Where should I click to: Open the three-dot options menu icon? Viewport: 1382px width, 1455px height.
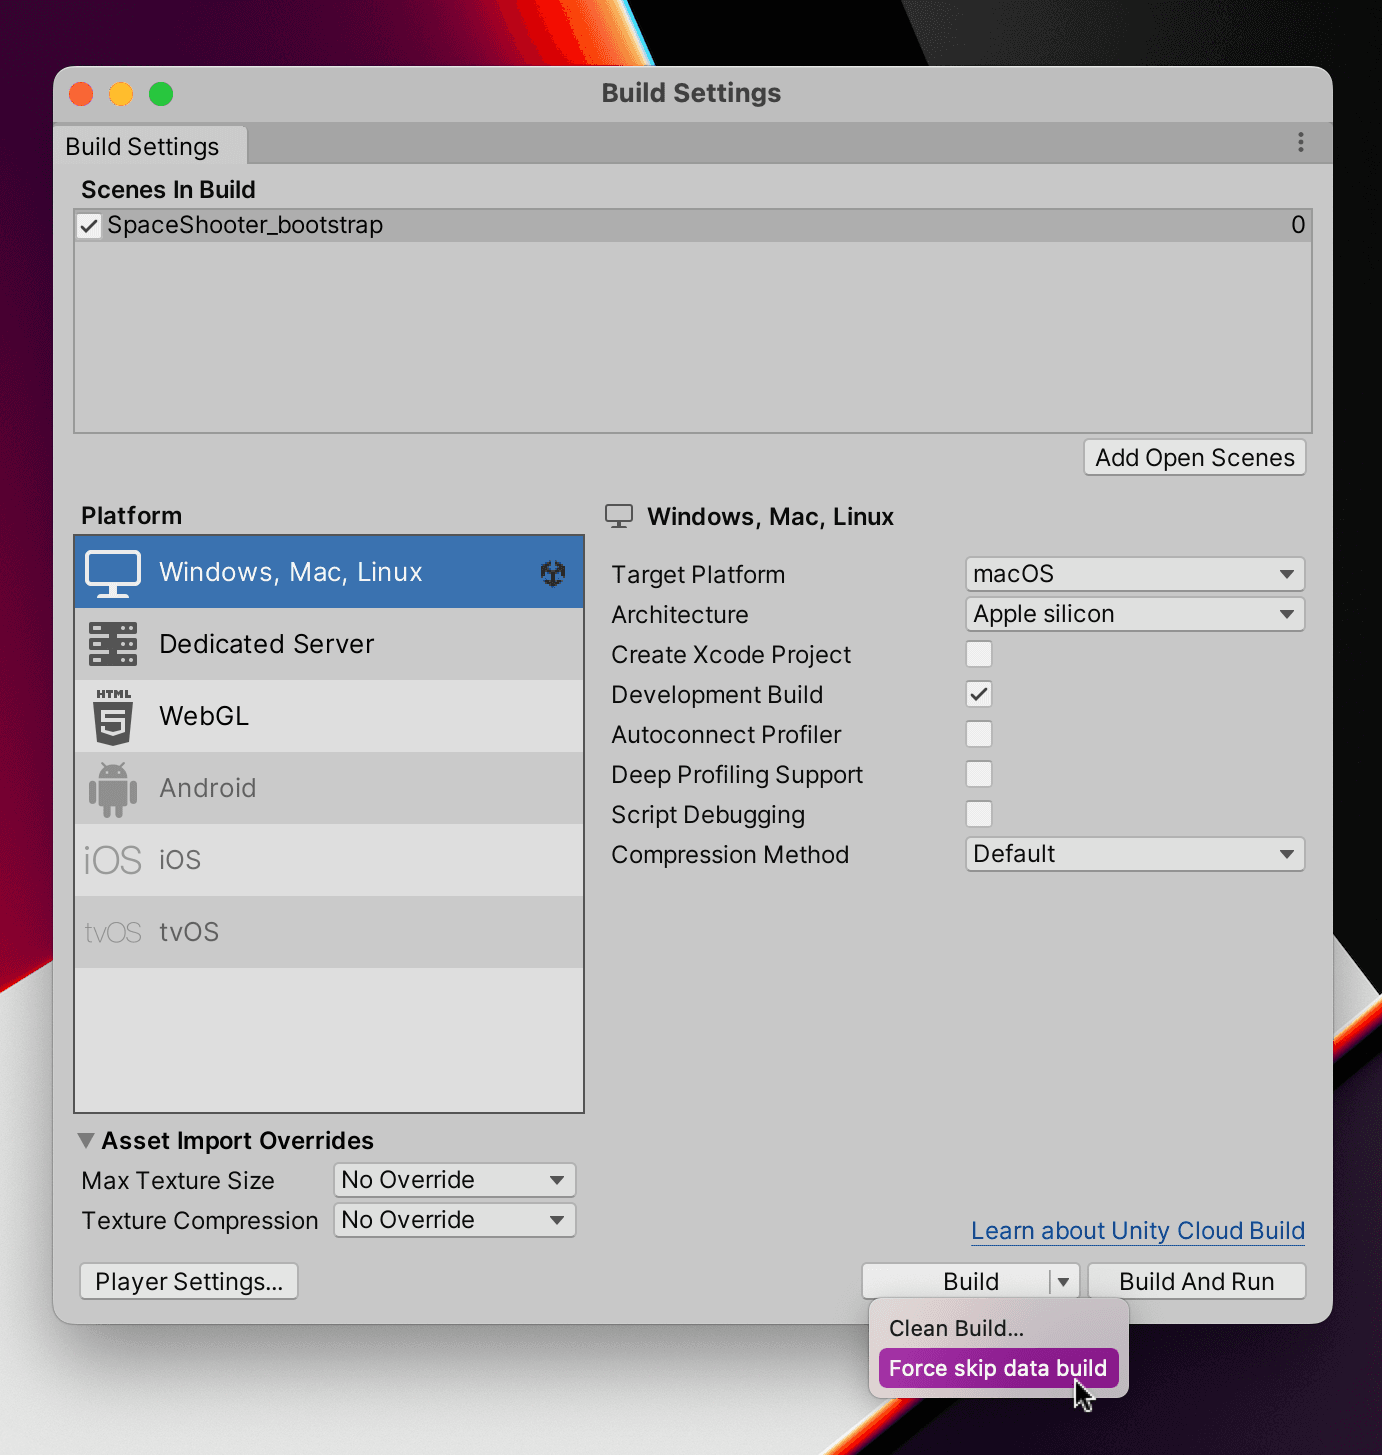(1300, 142)
